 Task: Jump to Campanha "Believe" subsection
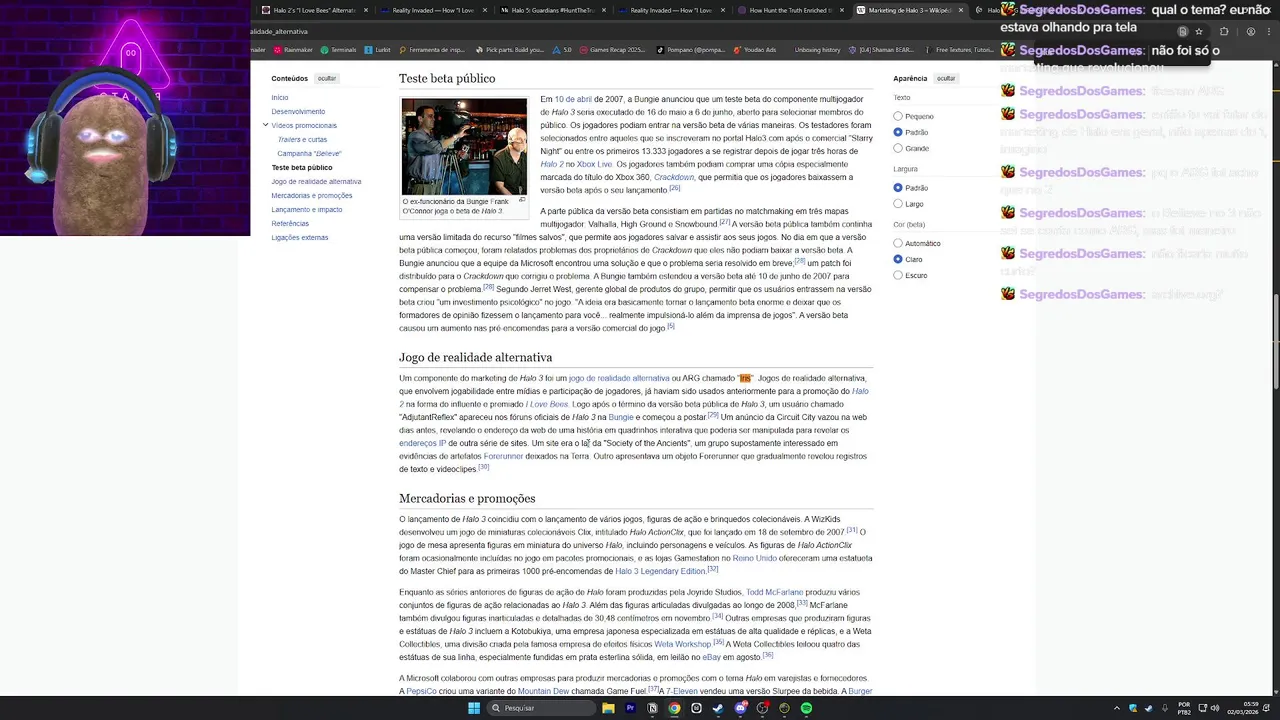[x=309, y=153]
